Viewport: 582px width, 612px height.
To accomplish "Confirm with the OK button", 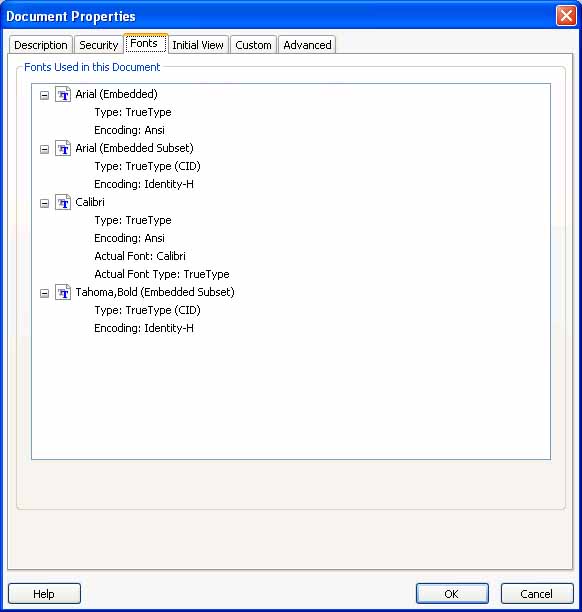I will 452,594.
